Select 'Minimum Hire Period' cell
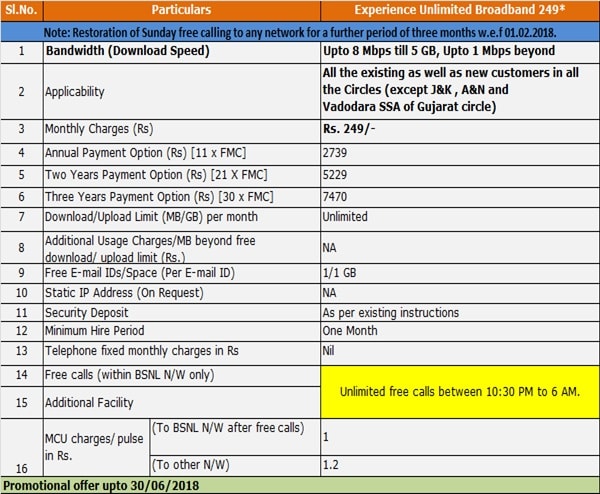This screenshot has height=494, width=600. click(182, 331)
